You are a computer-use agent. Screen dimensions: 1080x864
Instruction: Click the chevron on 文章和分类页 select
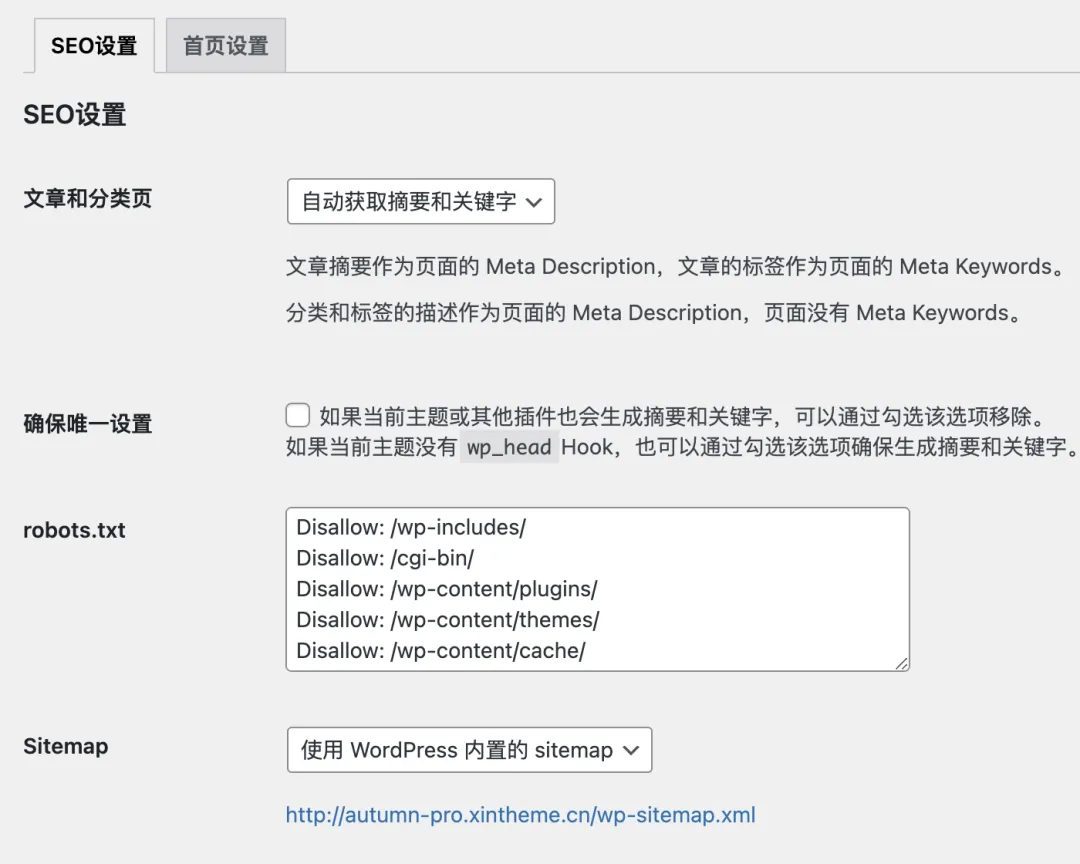coord(534,202)
